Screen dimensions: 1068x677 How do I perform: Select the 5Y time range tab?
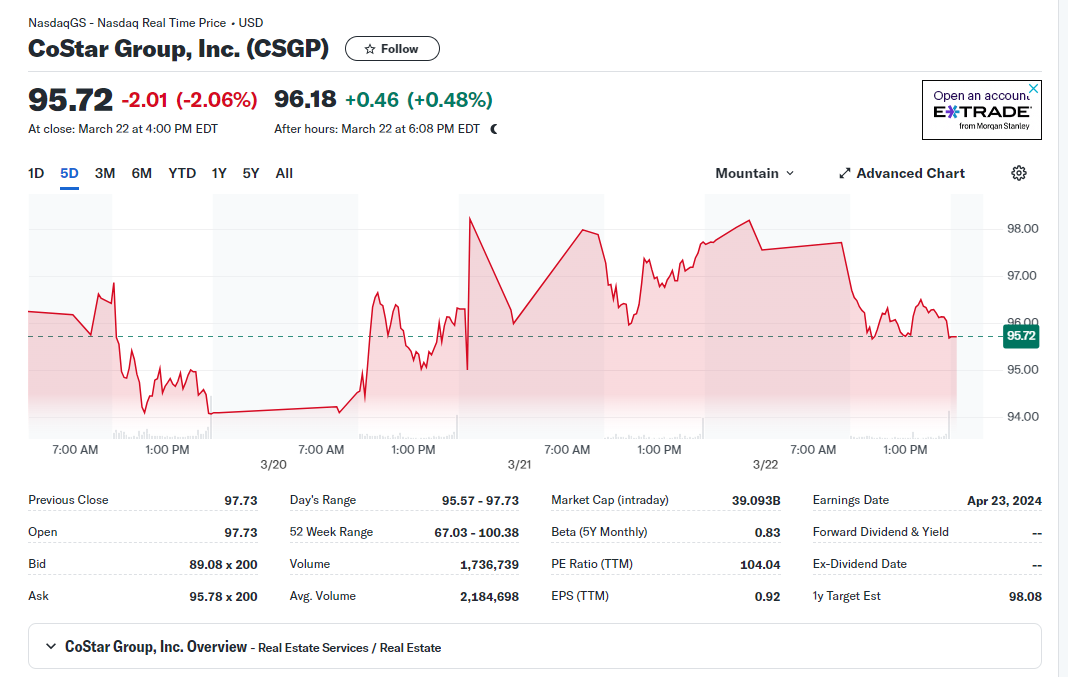click(x=251, y=173)
